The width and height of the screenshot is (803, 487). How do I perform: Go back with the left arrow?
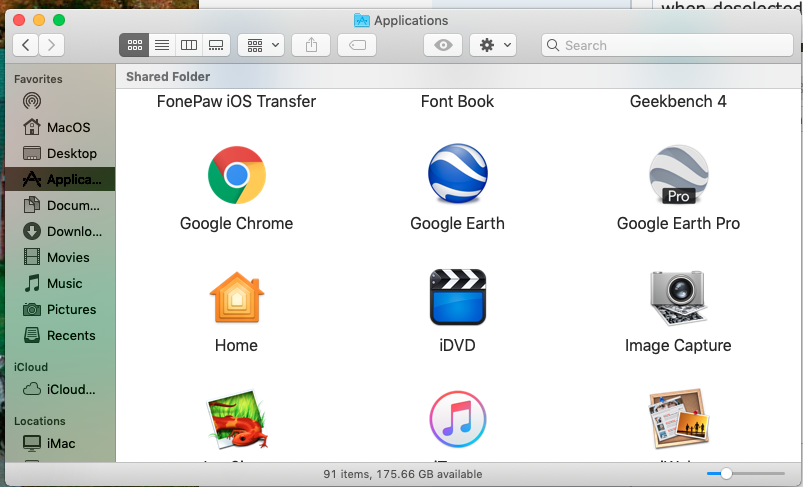[x=26, y=45]
